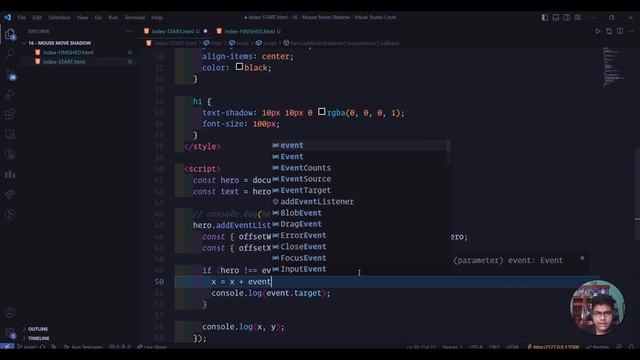
Task: Open the Extensions view
Action: click(10, 114)
